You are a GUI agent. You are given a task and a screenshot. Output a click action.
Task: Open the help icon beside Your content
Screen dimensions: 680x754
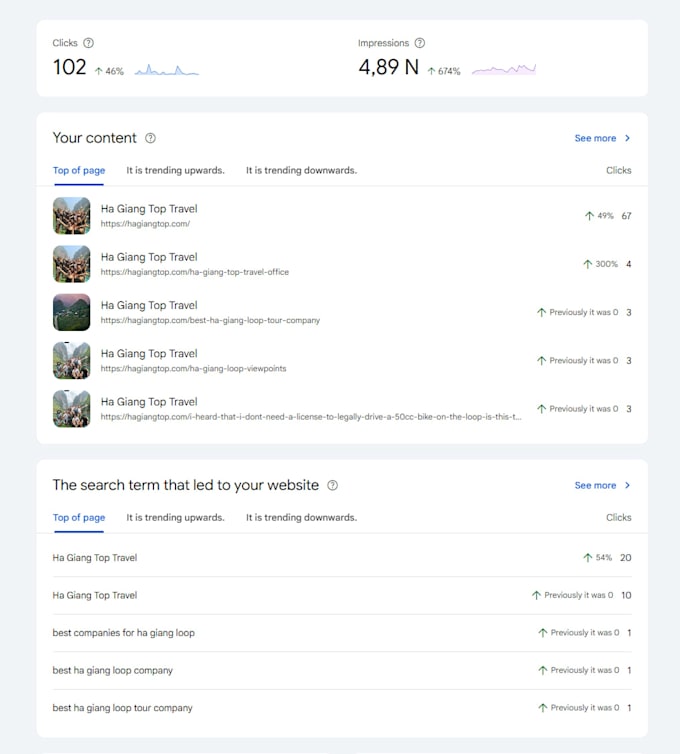(151, 138)
